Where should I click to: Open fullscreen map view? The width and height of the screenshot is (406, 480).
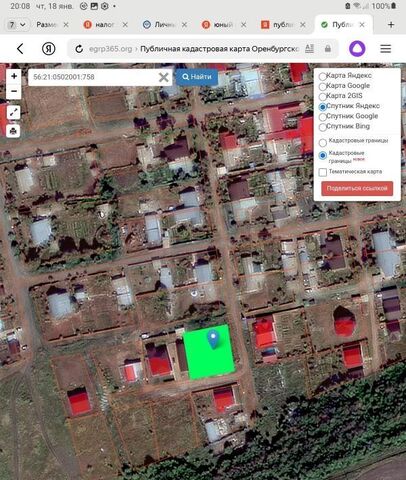[x=13, y=113]
